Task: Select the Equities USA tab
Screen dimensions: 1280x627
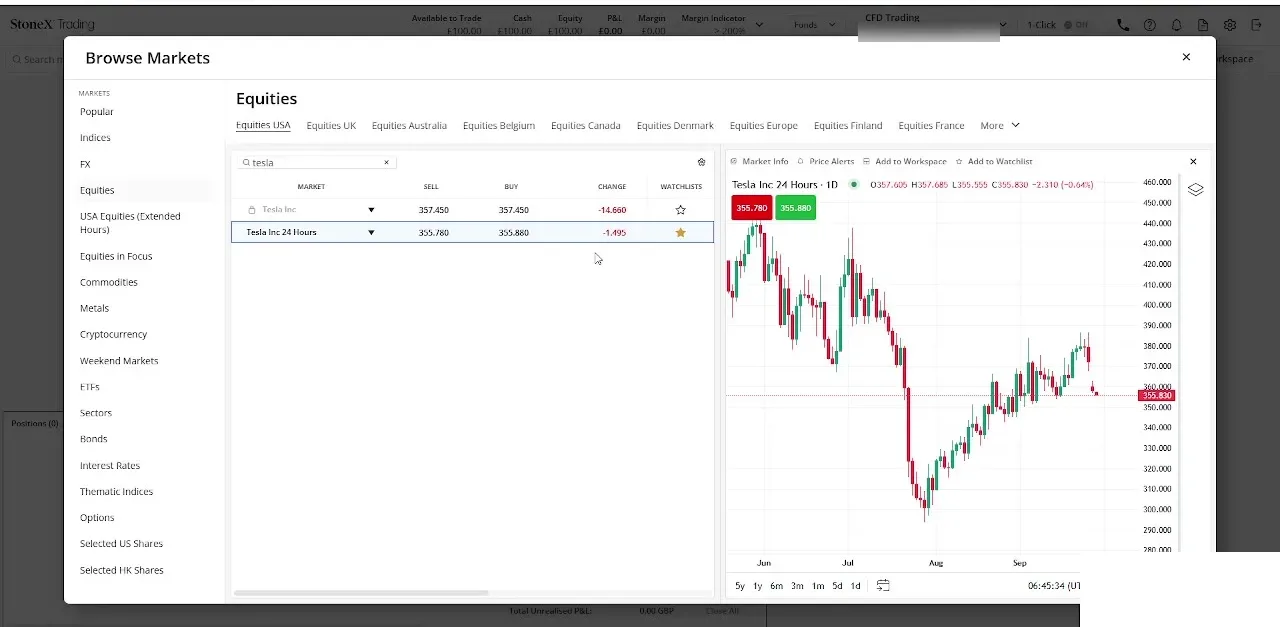Action: pyautogui.click(x=263, y=125)
